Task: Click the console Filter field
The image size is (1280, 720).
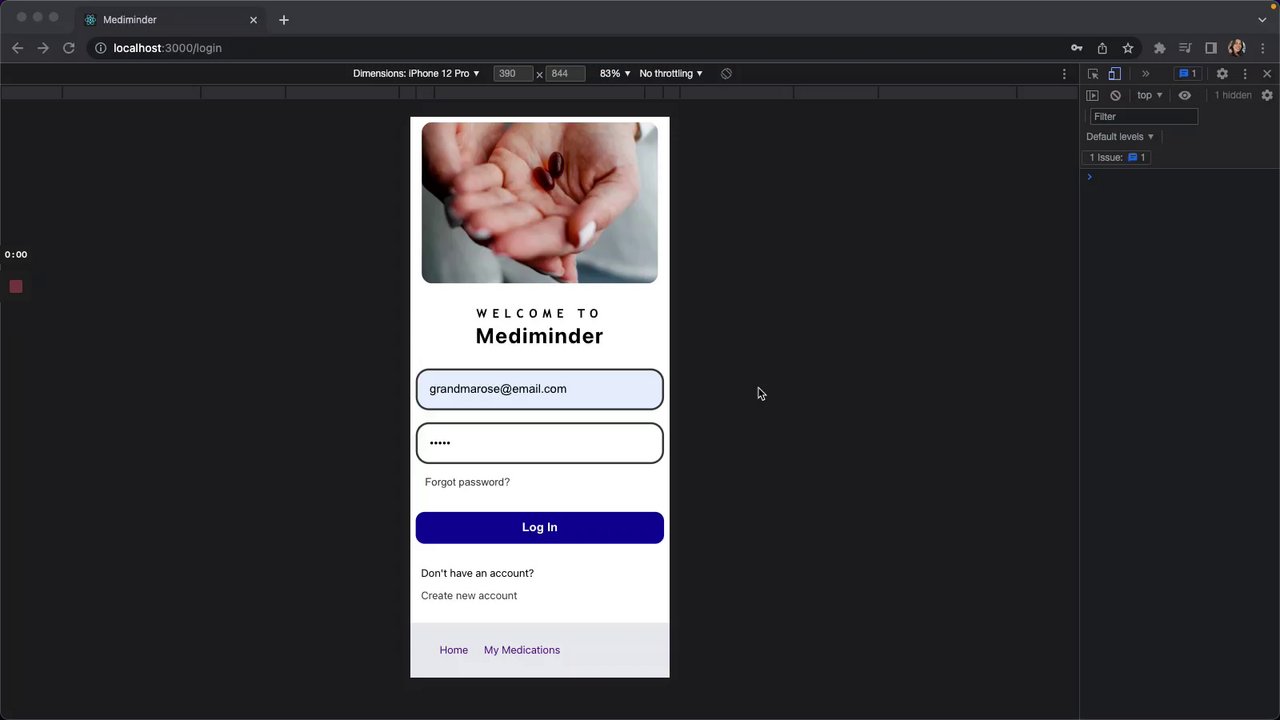Action: (1143, 117)
